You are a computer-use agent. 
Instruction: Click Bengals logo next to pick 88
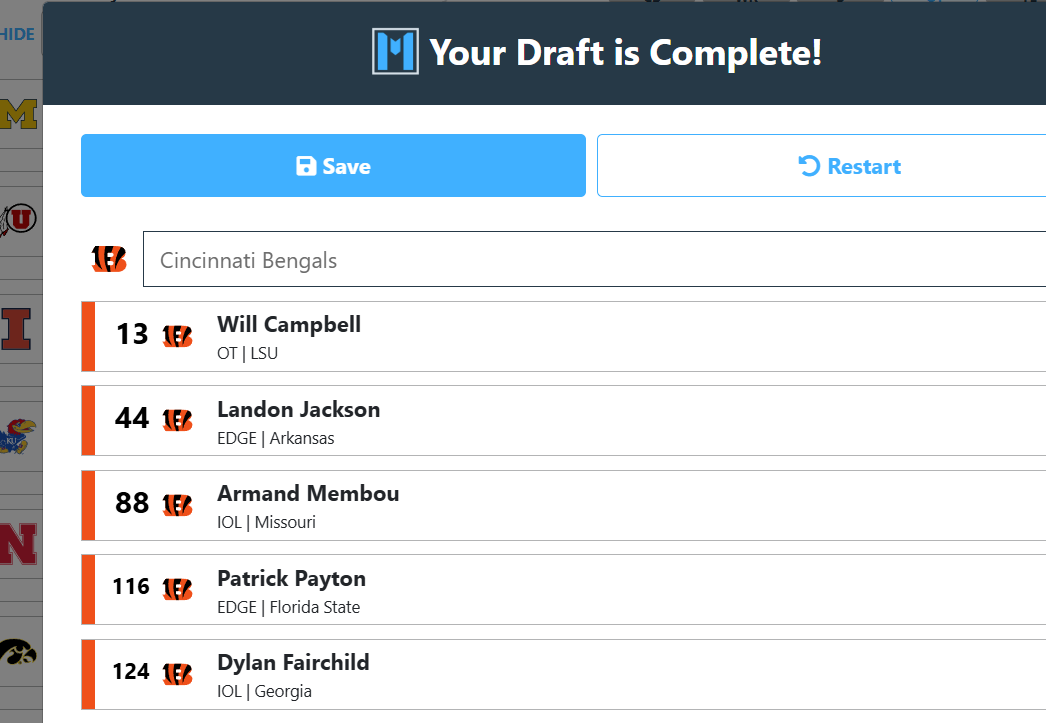click(177, 505)
